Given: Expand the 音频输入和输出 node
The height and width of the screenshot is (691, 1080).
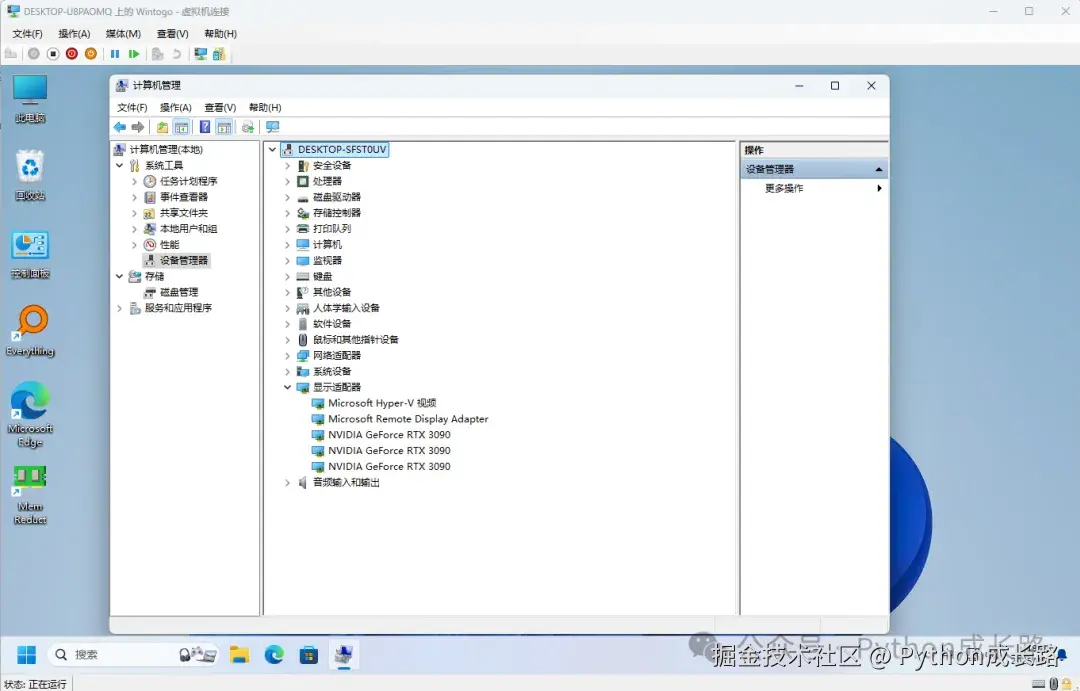Looking at the screenshot, I should pyautogui.click(x=288, y=482).
